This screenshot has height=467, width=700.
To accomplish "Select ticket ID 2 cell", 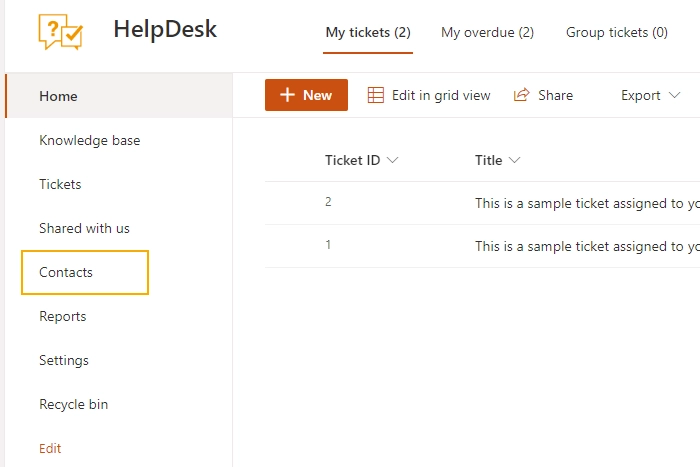I will [328, 202].
